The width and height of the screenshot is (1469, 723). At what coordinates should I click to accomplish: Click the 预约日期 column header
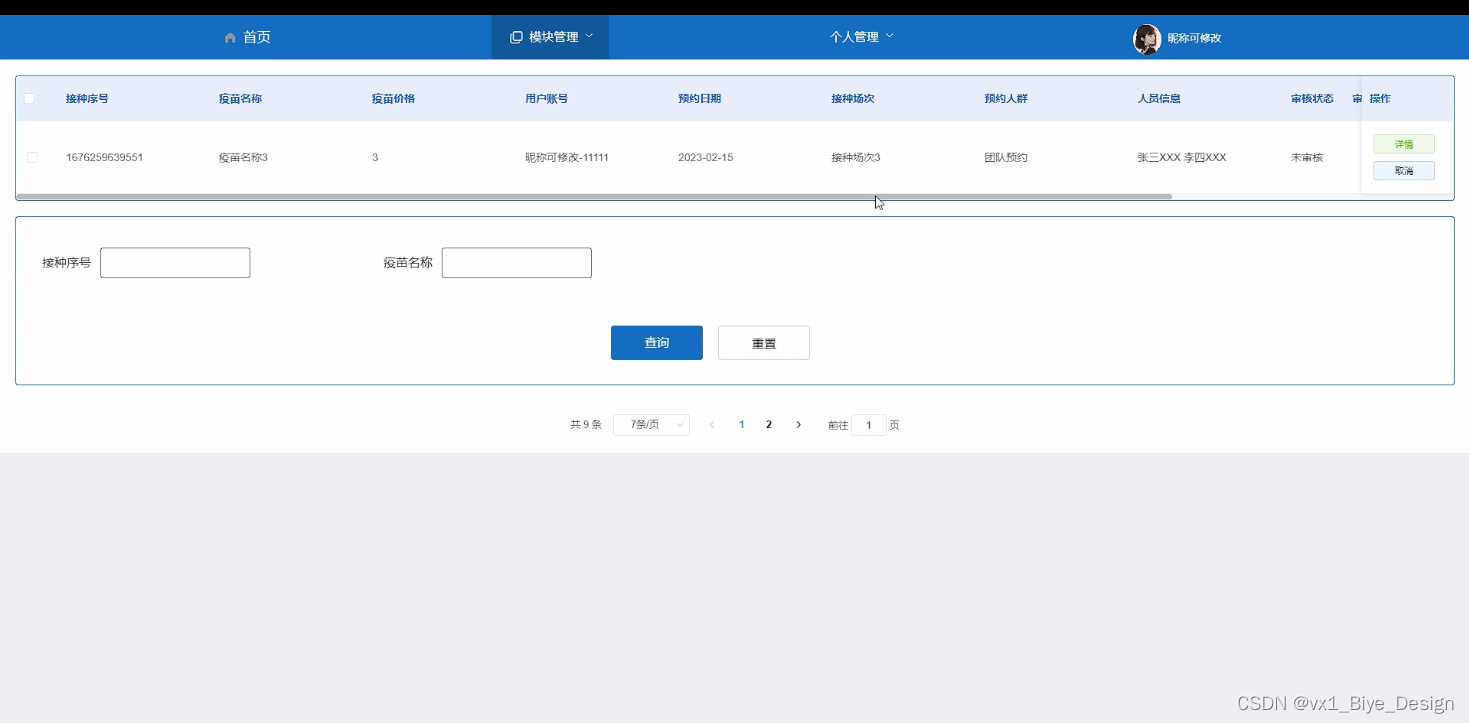(x=700, y=99)
